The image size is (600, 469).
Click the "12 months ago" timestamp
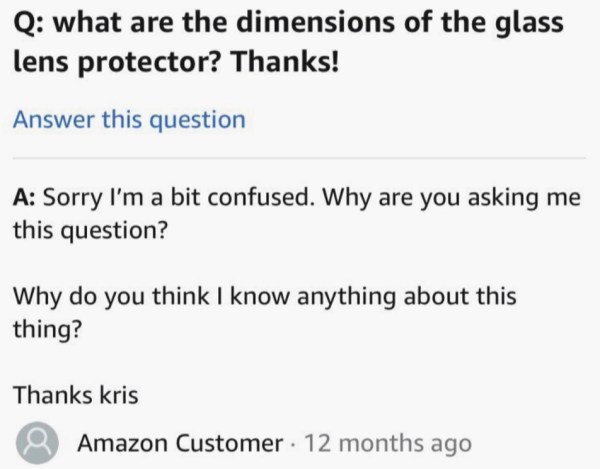click(387, 442)
